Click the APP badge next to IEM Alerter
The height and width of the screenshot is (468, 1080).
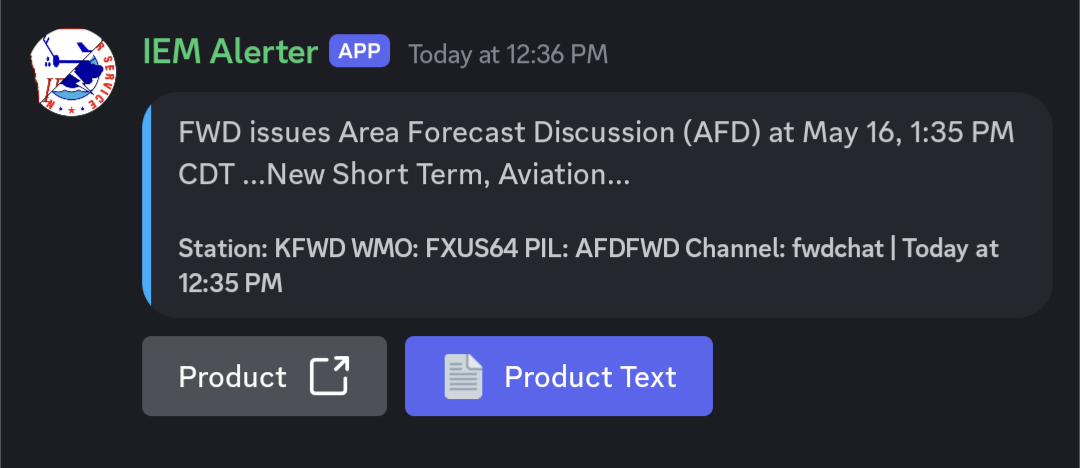[359, 51]
